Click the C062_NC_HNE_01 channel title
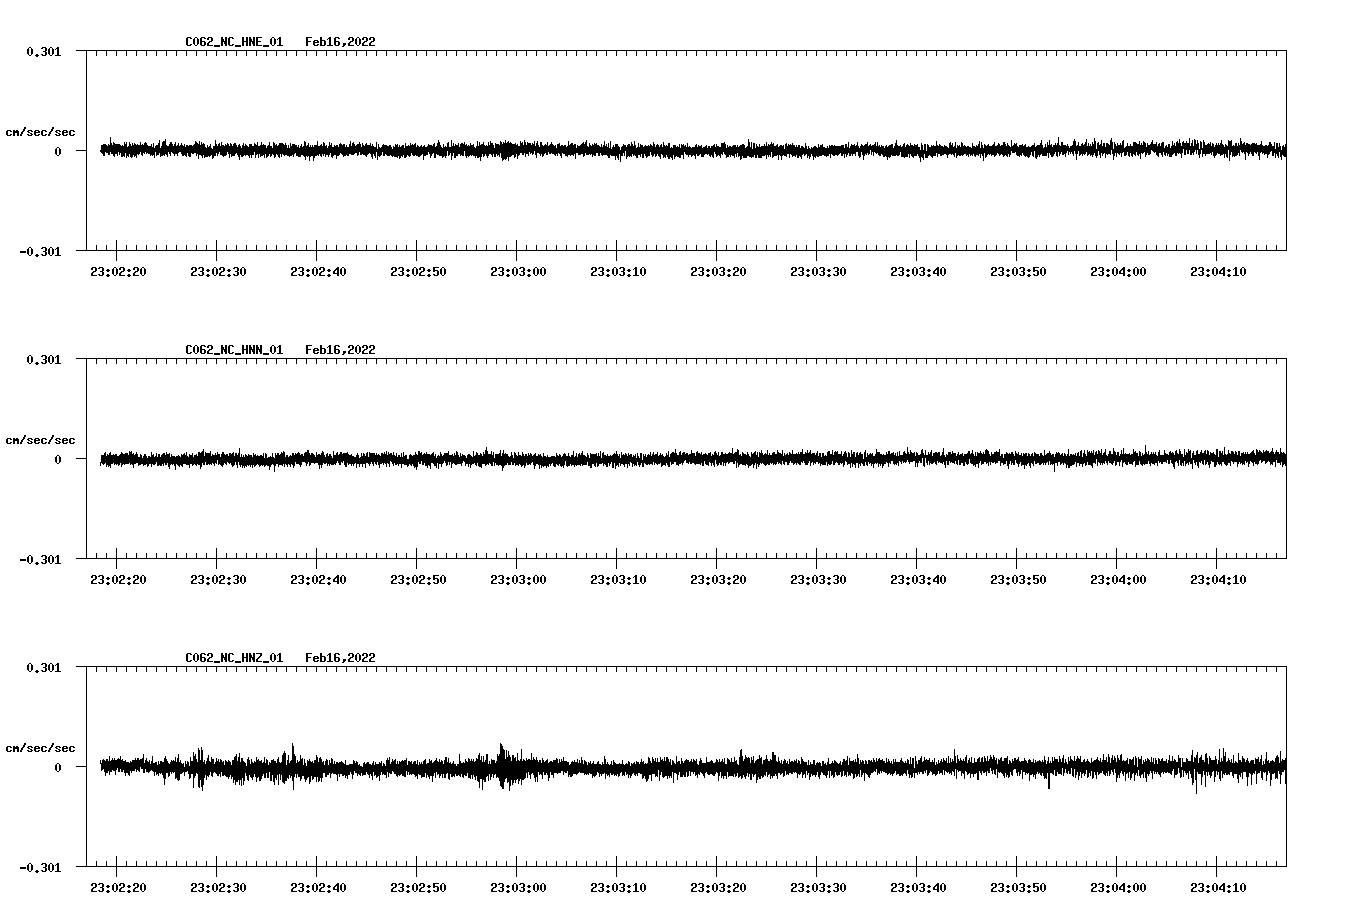The height and width of the screenshot is (924, 1358). pos(234,42)
